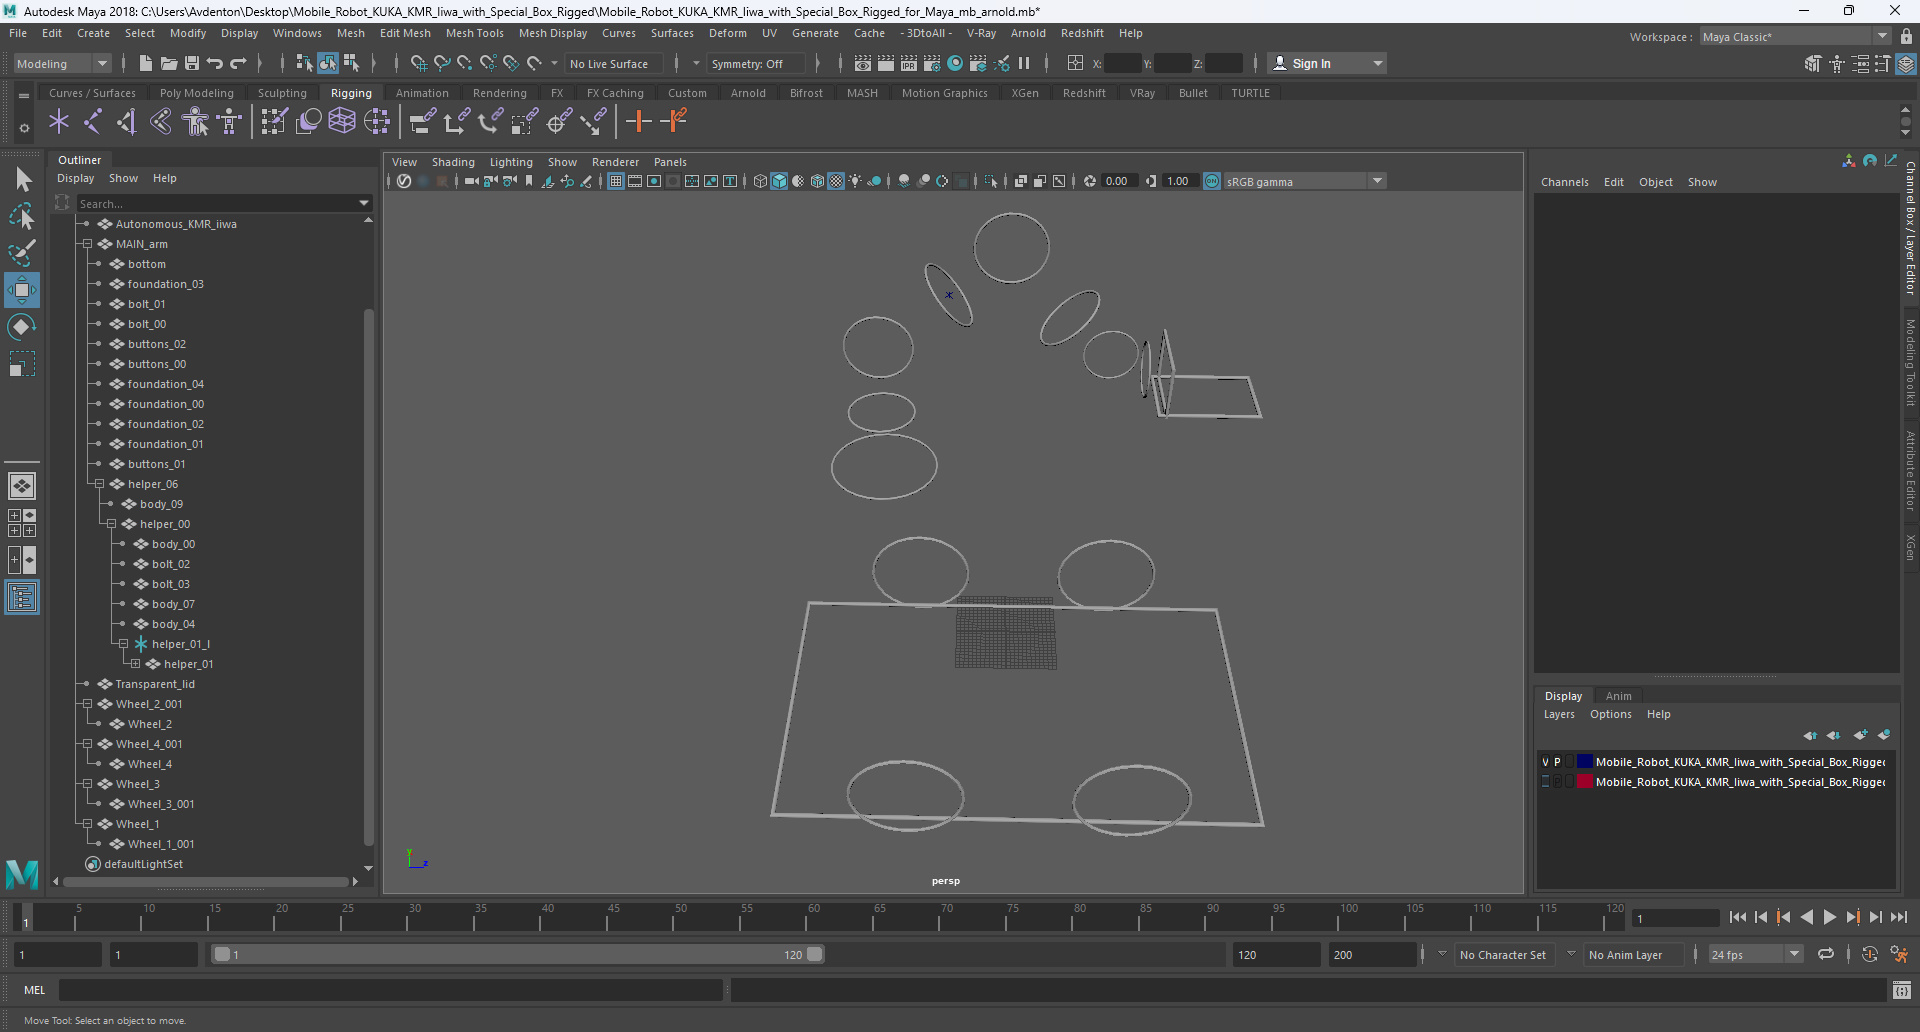The height and width of the screenshot is (1032, 1920).
Task: Activate the Move tool in toolbox
Action: 22,290
